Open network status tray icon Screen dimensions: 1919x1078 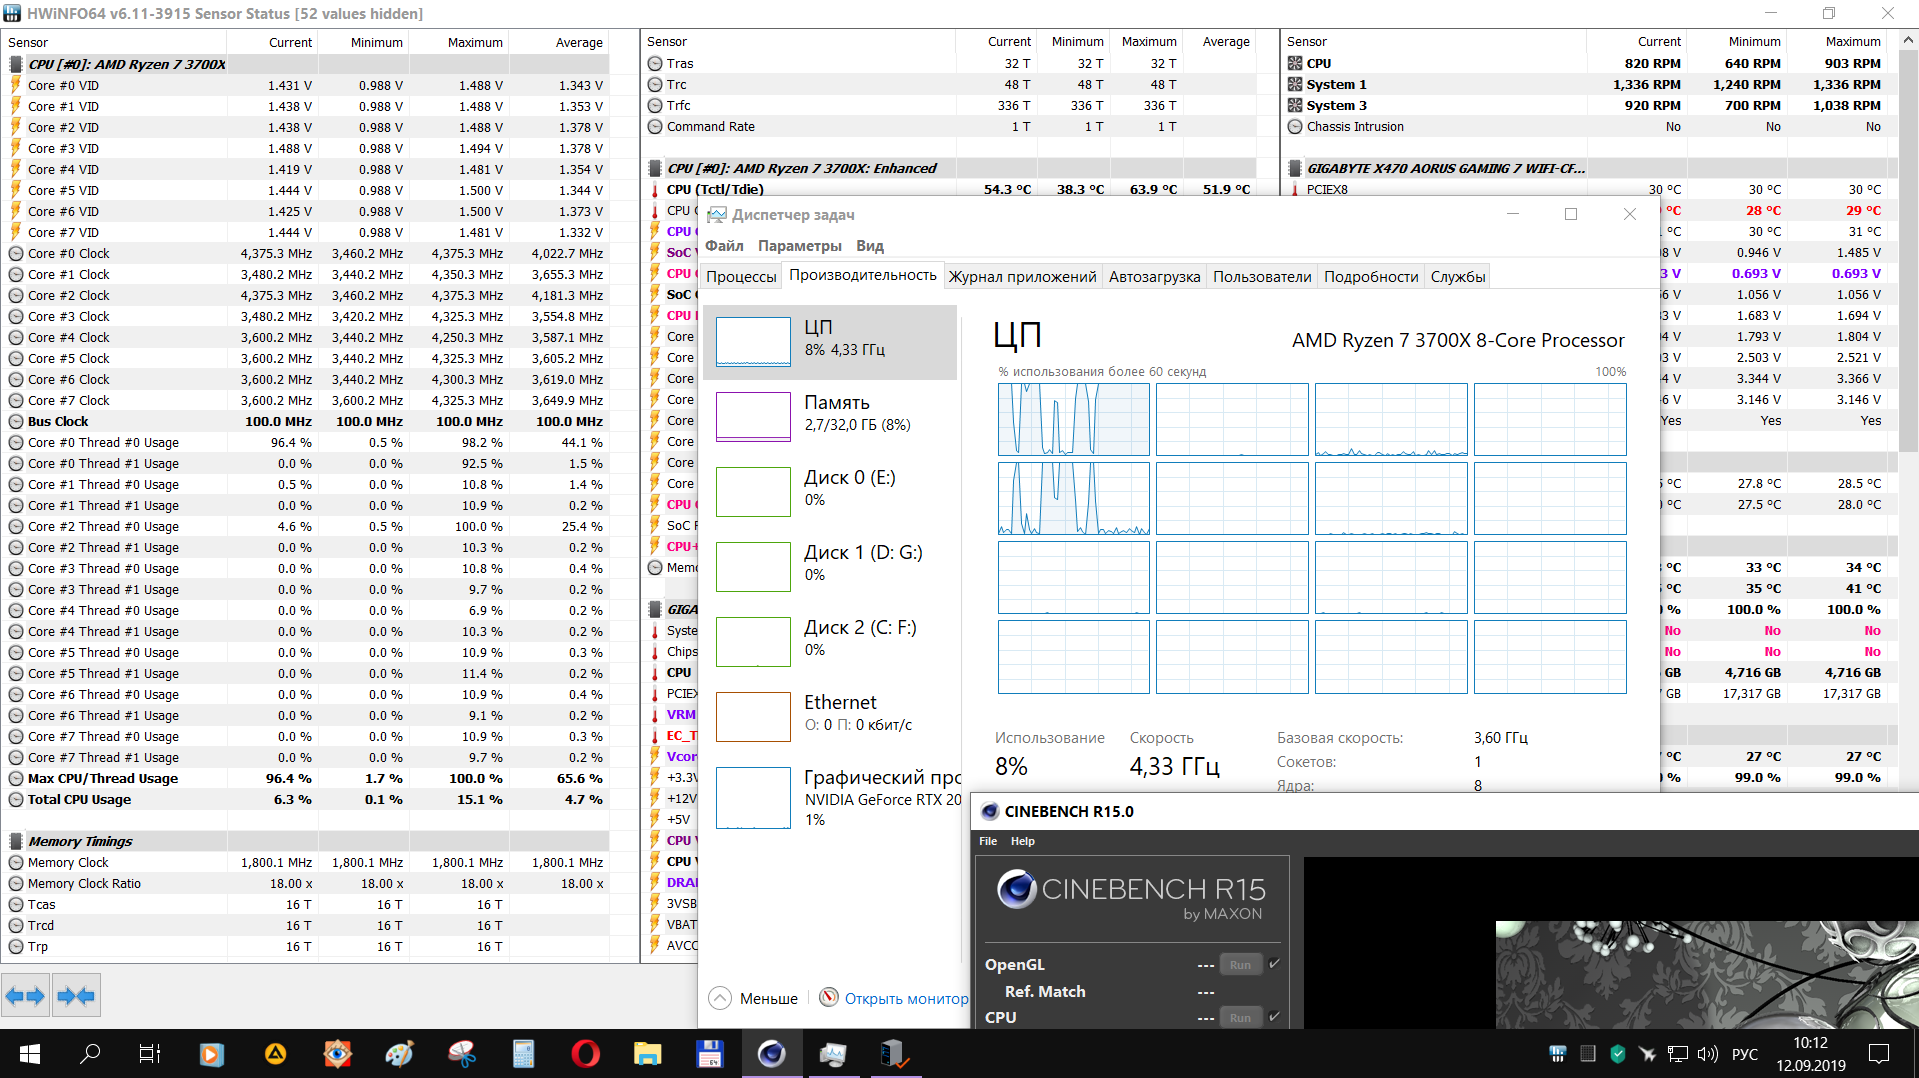(1677, 1053)
